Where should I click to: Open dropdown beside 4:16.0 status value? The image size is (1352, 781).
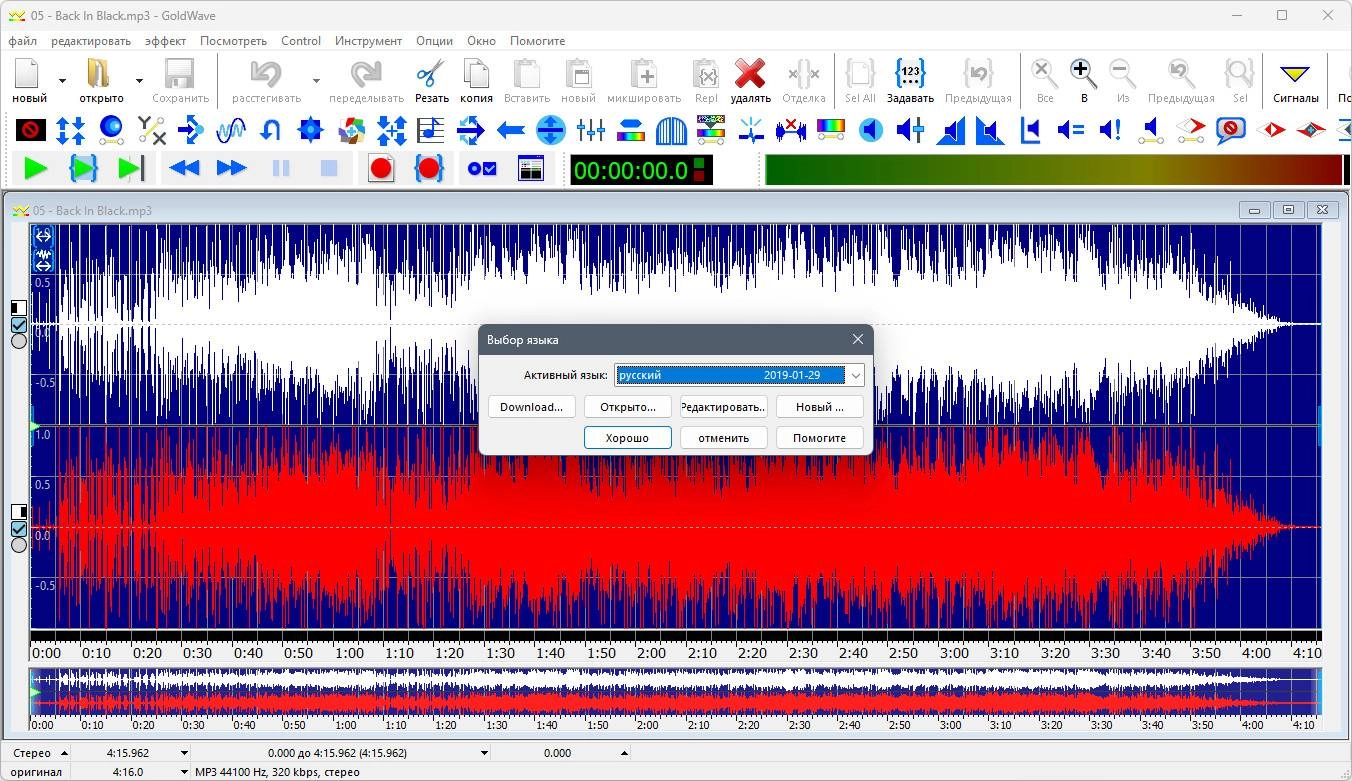(x=184, y=772)
